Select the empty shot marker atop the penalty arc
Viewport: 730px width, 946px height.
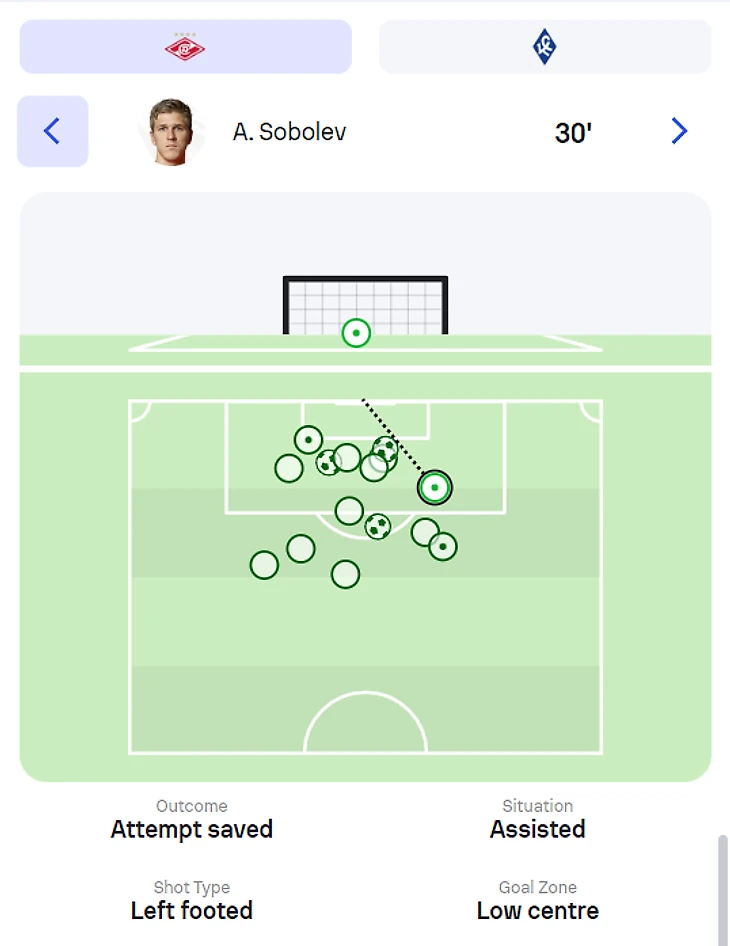click(x=349, y=511)
